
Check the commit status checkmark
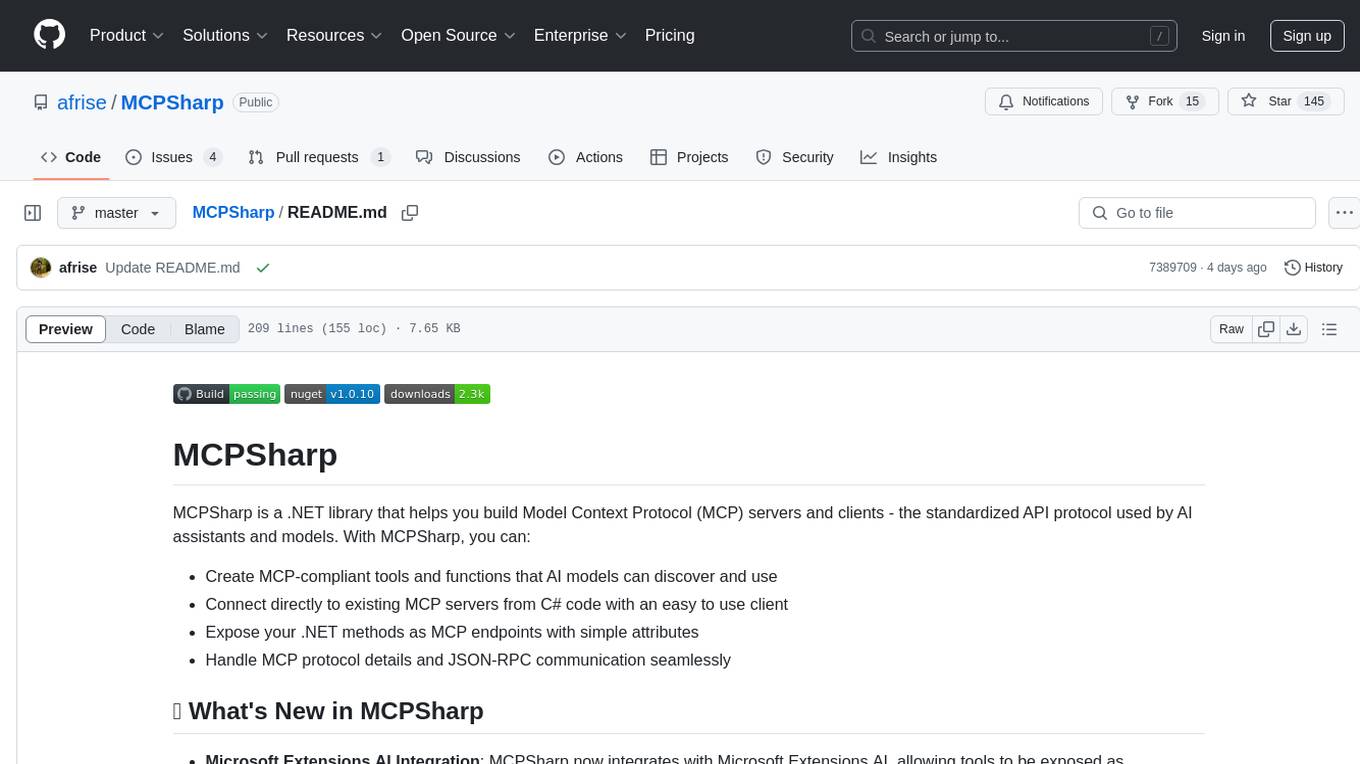(x=263, y=268)
